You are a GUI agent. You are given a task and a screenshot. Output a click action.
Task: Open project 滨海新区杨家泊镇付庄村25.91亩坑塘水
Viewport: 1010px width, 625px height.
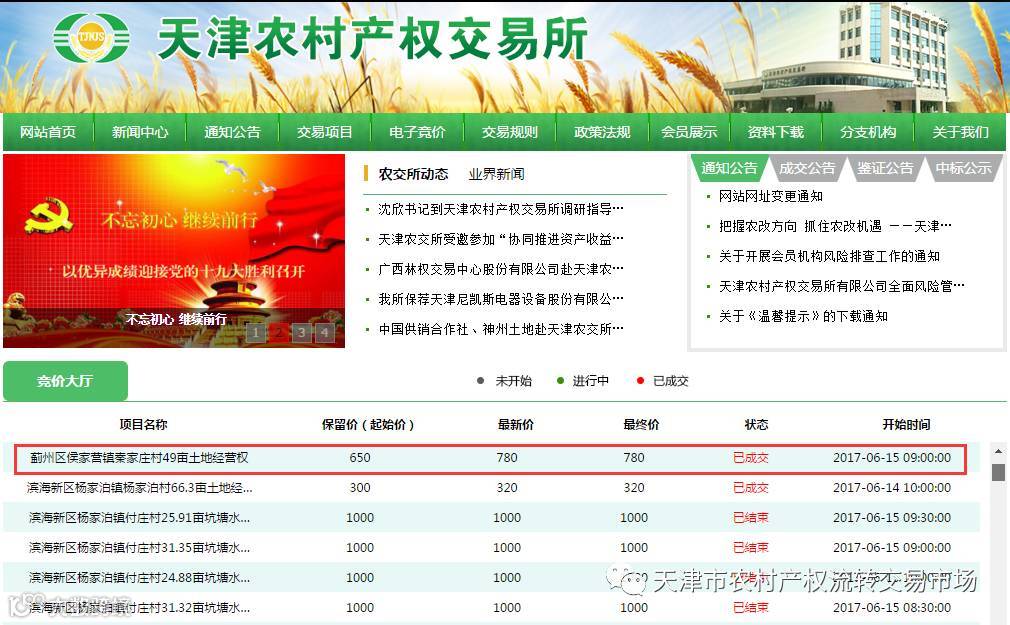(x=139, y=518)
